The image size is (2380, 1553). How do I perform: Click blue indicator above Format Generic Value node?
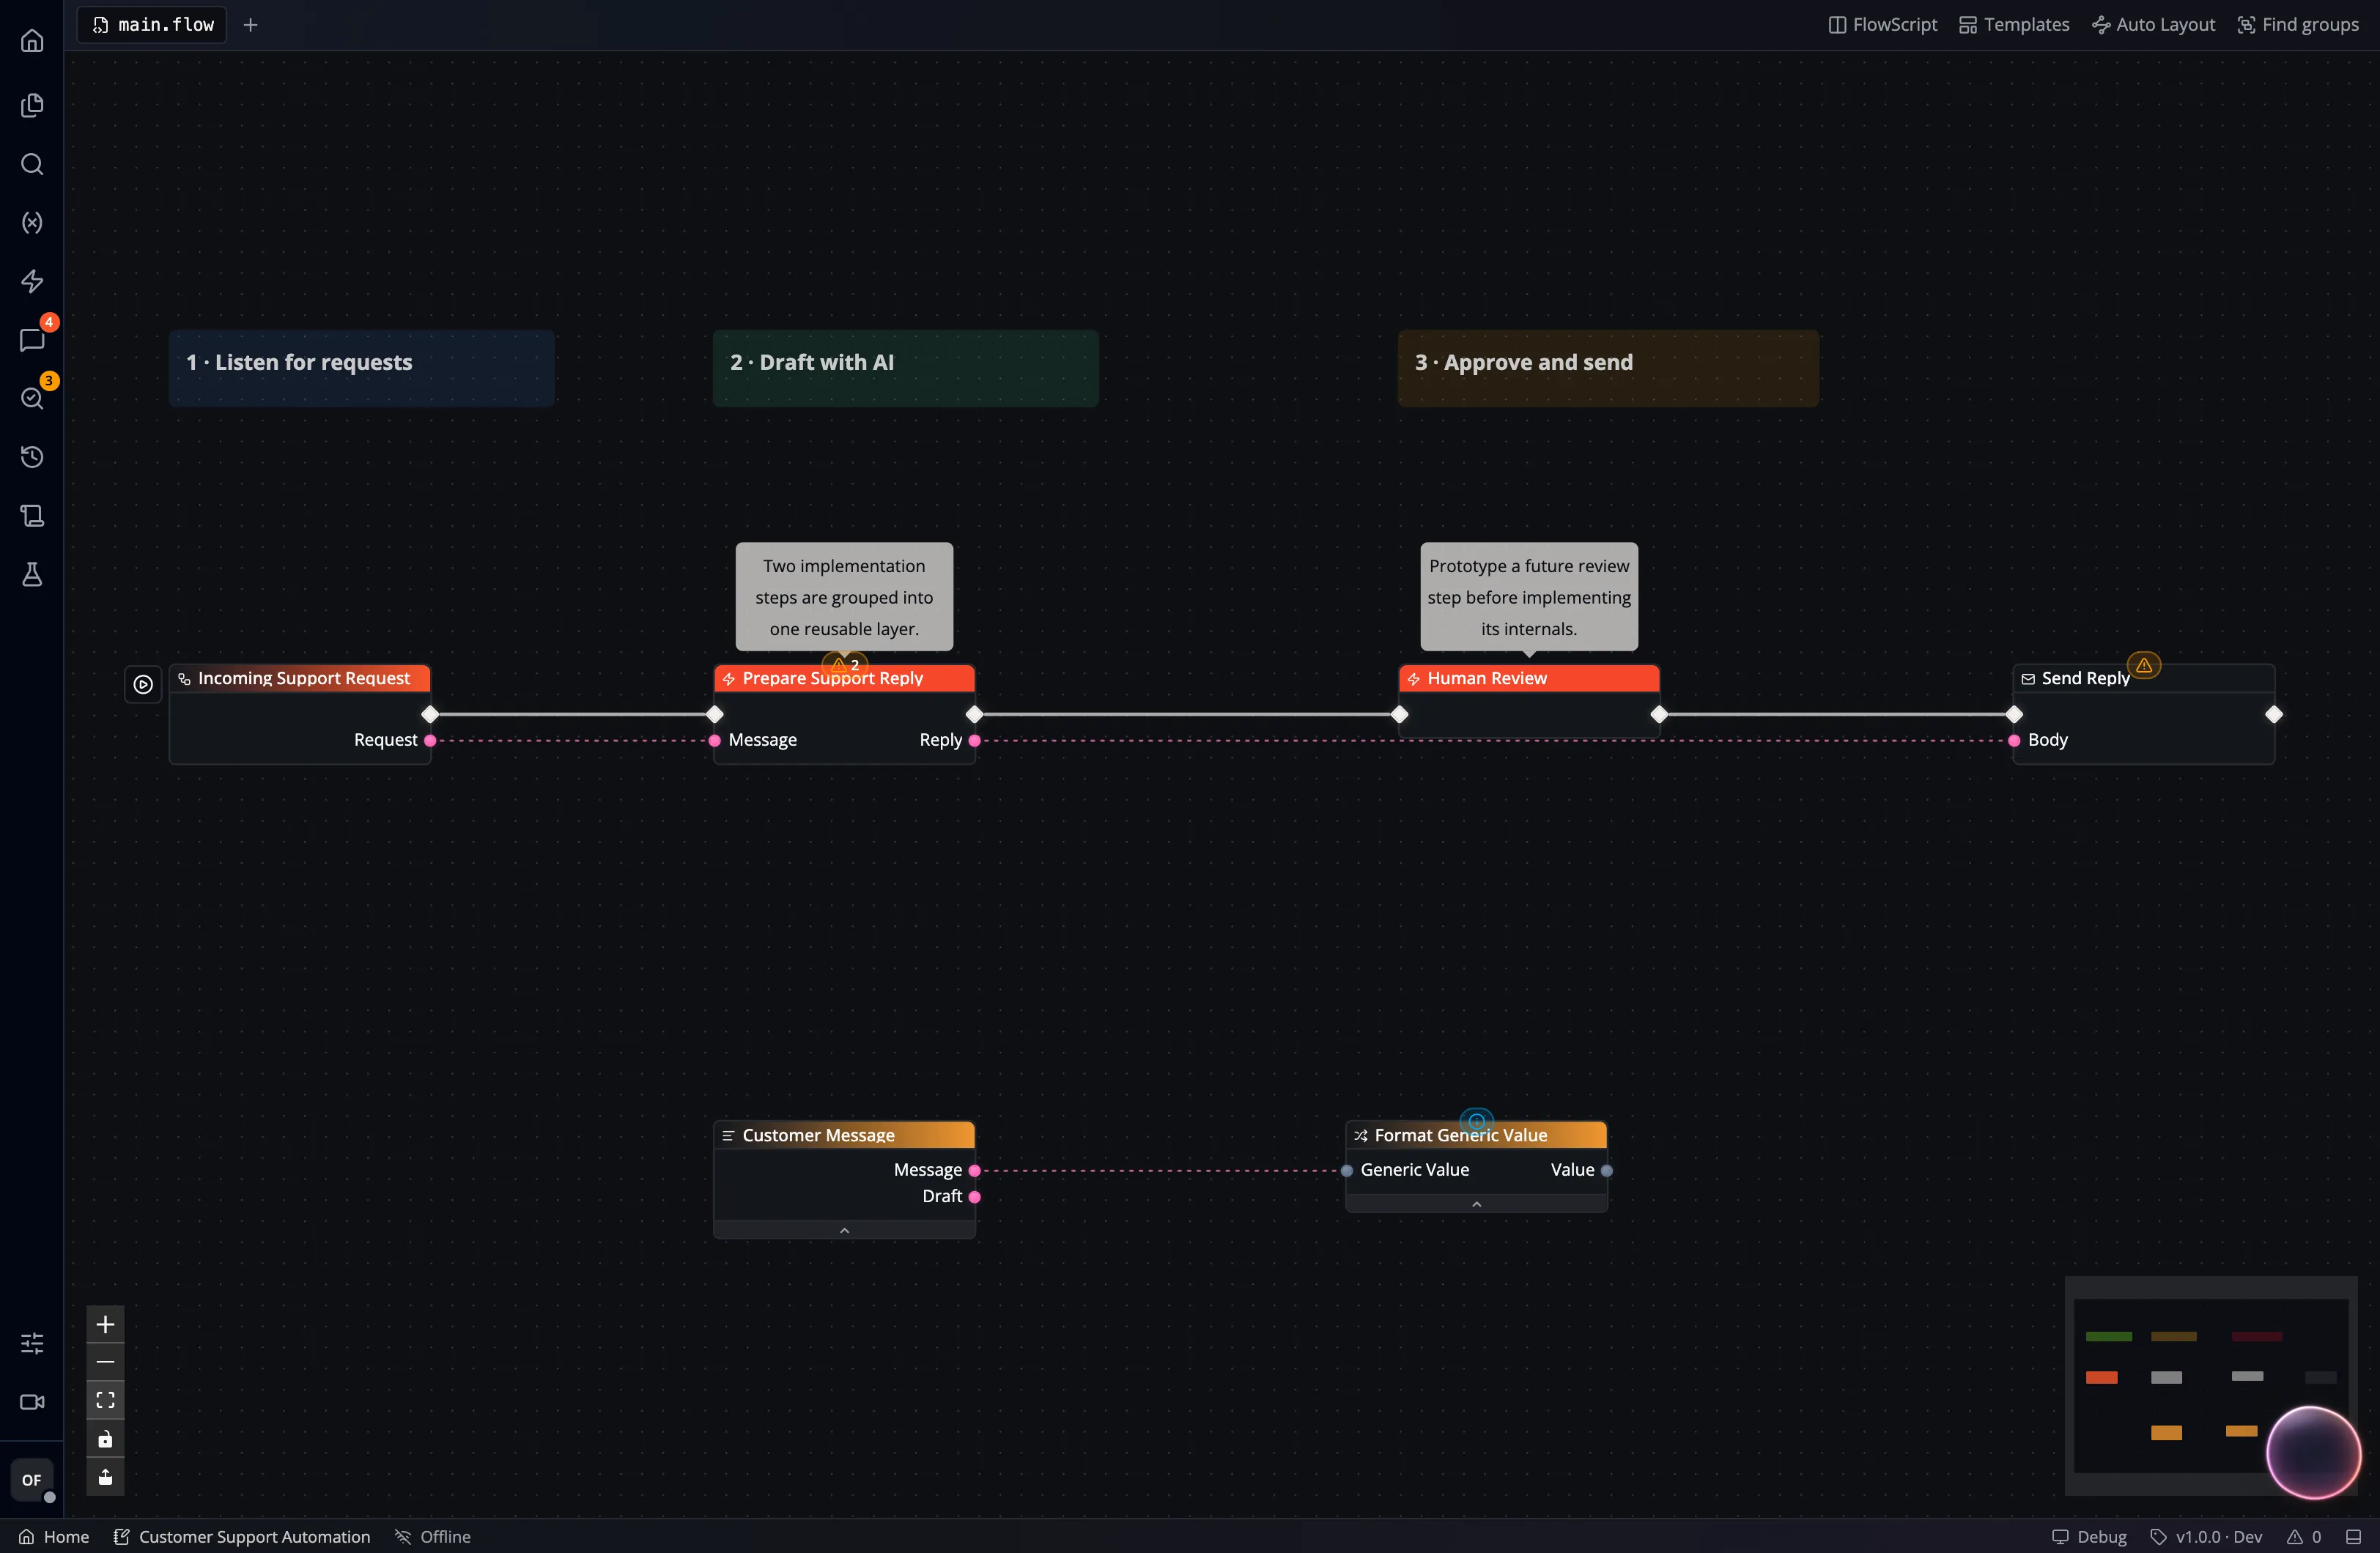click(1477, 1121)
